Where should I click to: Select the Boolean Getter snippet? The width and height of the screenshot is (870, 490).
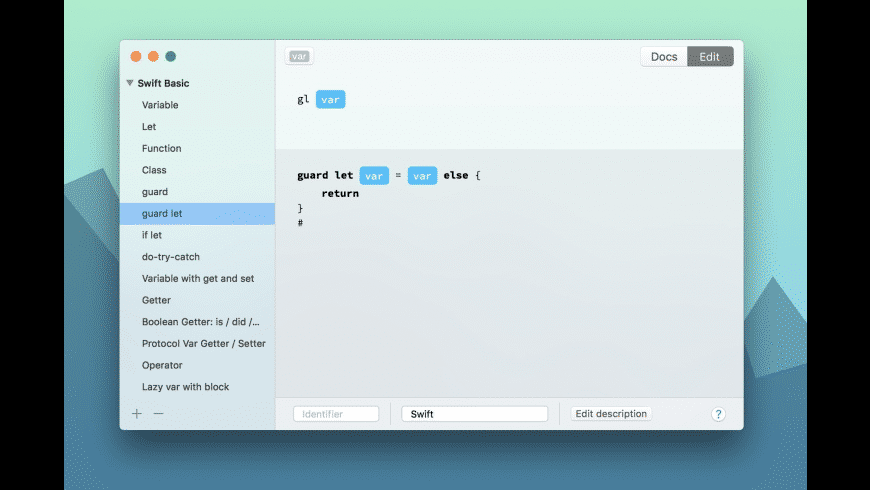click(198, 322)
